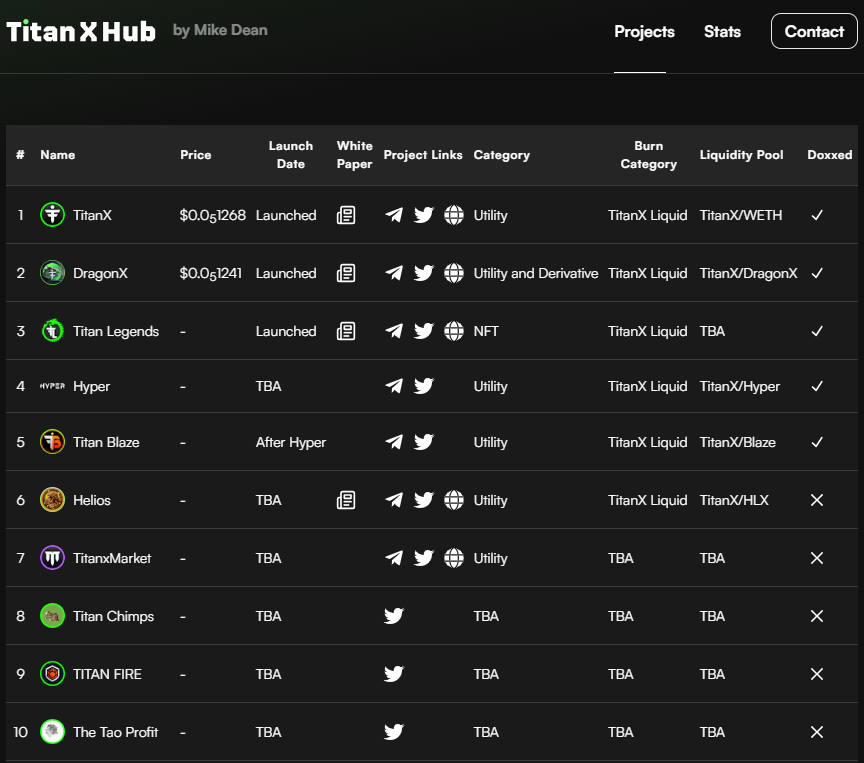Viewport: 864px width, 763px height.
Task: Click the Helios token logo
Action: click(x=52, y=500)
